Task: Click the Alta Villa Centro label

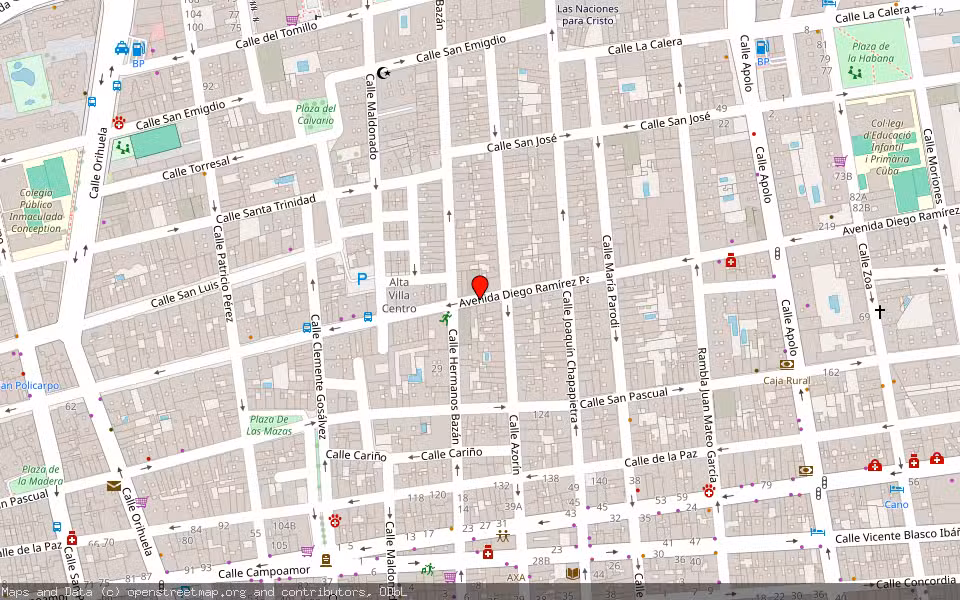Action: 399,295
